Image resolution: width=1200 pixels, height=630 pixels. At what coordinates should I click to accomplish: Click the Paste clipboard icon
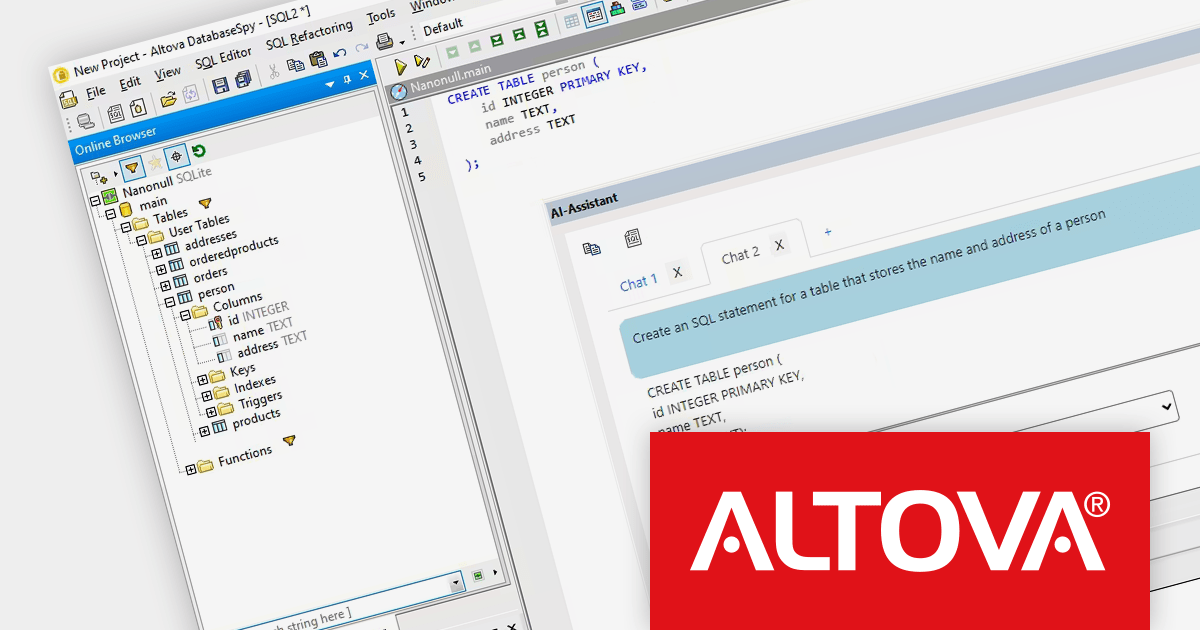[x=318, y=60]
